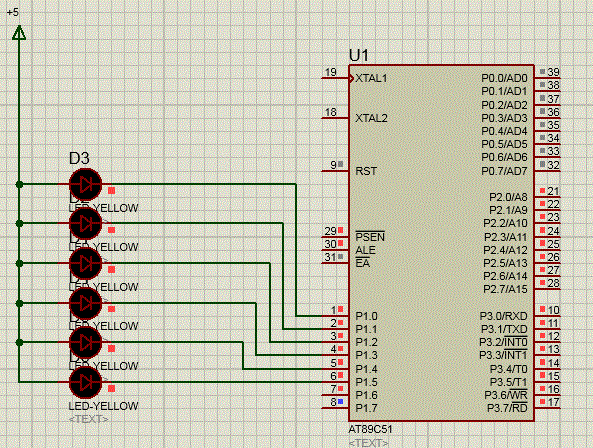Image resolution: width=593 pixels, height=448 pixels.
Task: Select the EA pin name
Action: (363, 263)
